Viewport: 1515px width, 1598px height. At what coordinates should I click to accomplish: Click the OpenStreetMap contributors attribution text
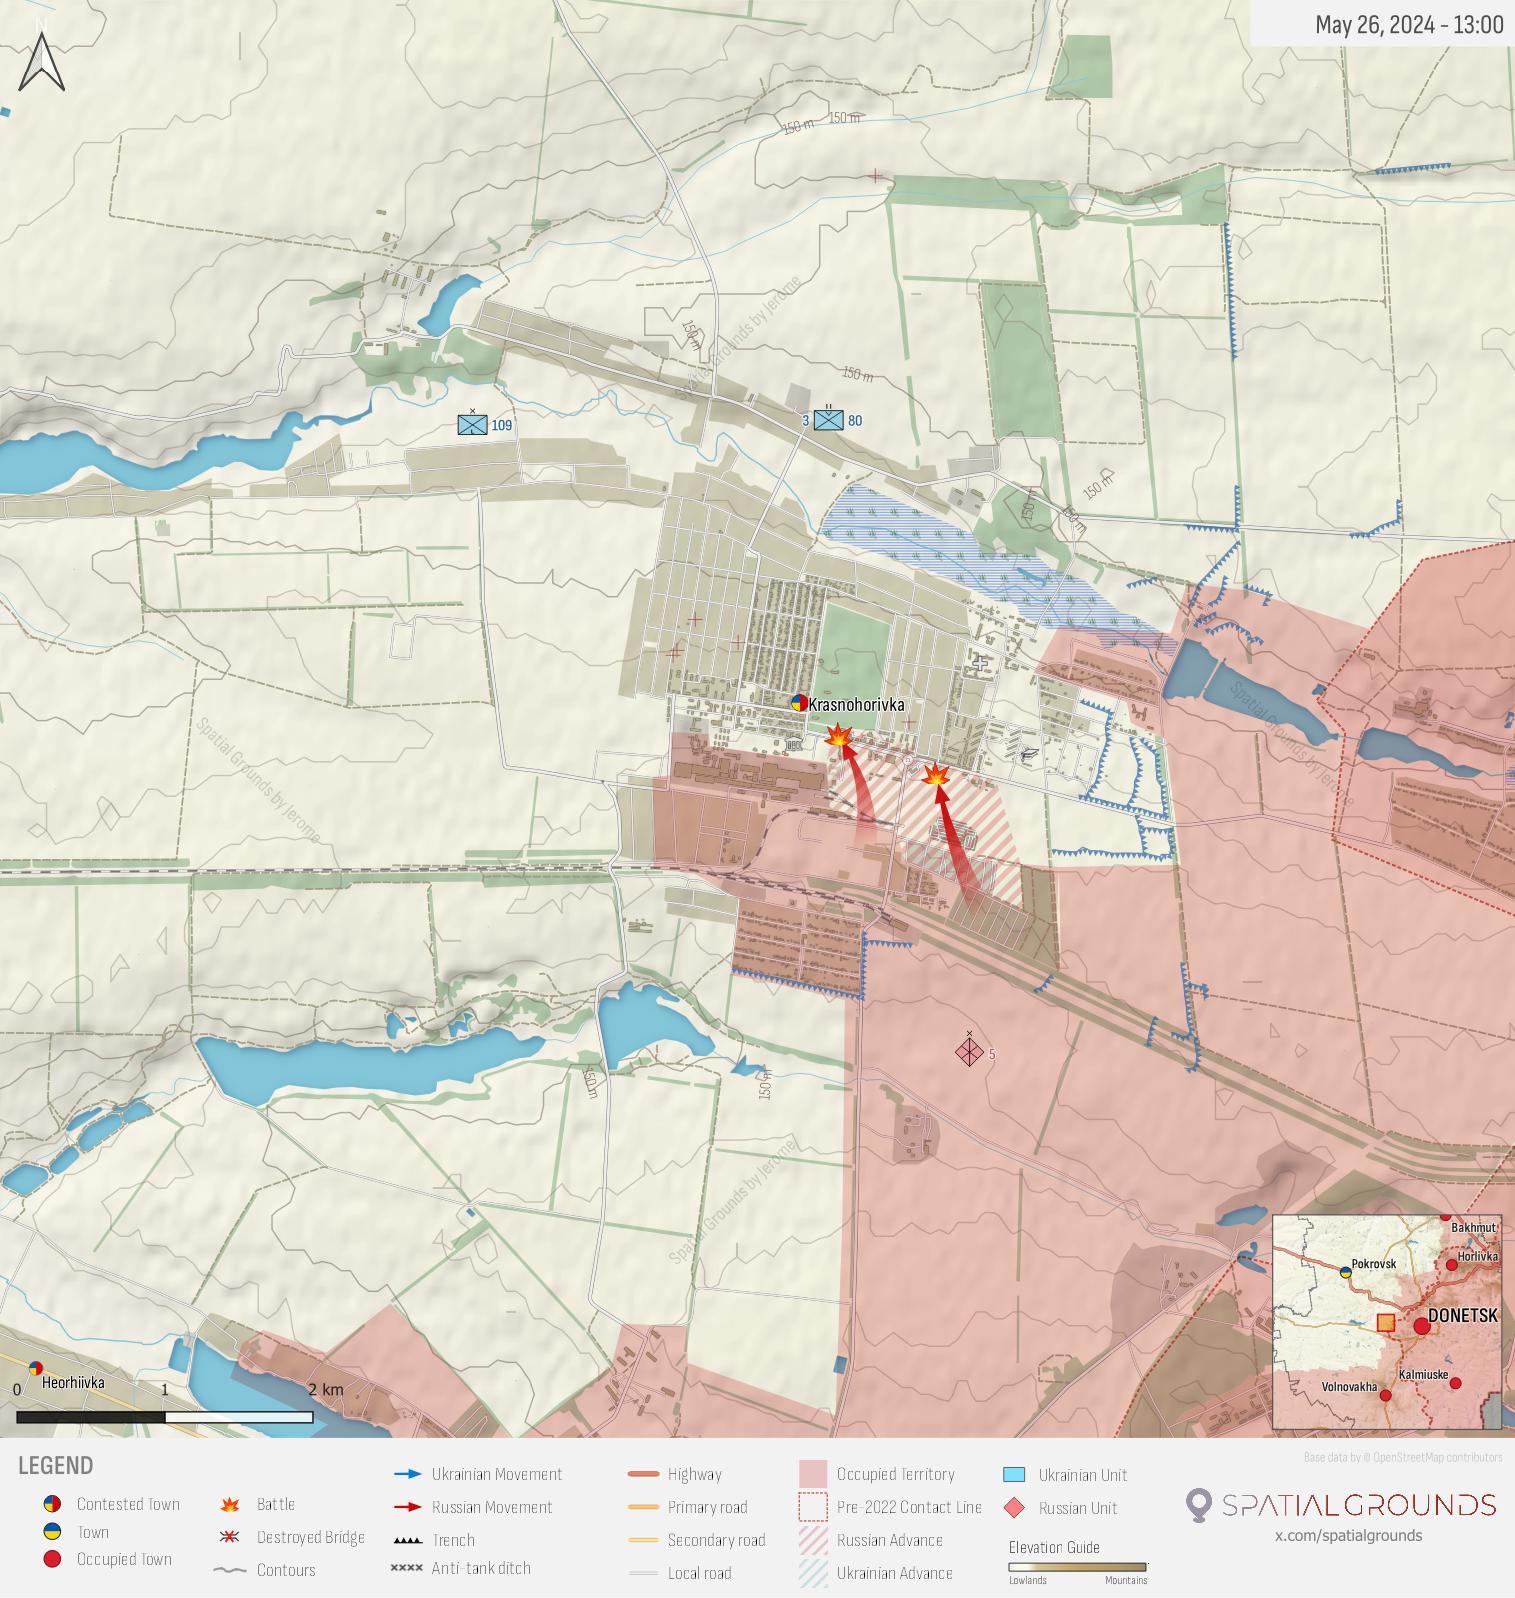[1403, 1457]
